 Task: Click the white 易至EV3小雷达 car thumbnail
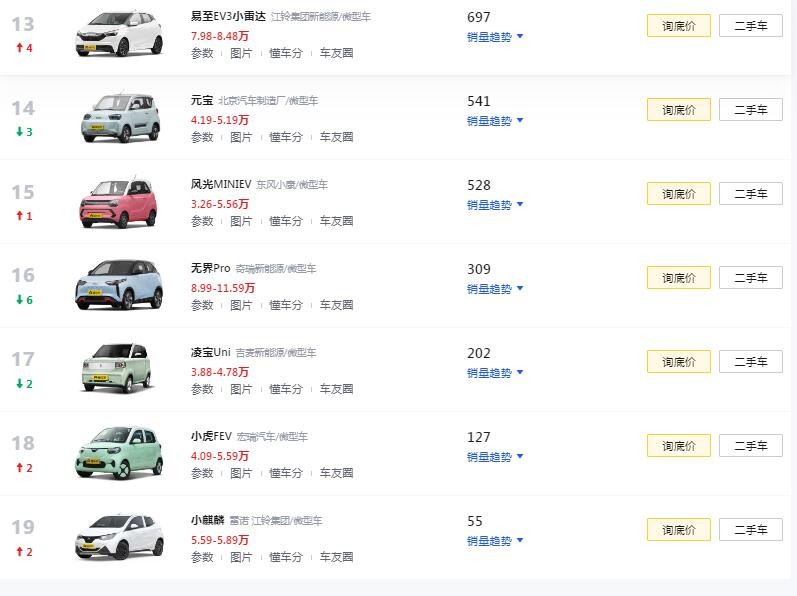tap(118, 34)
